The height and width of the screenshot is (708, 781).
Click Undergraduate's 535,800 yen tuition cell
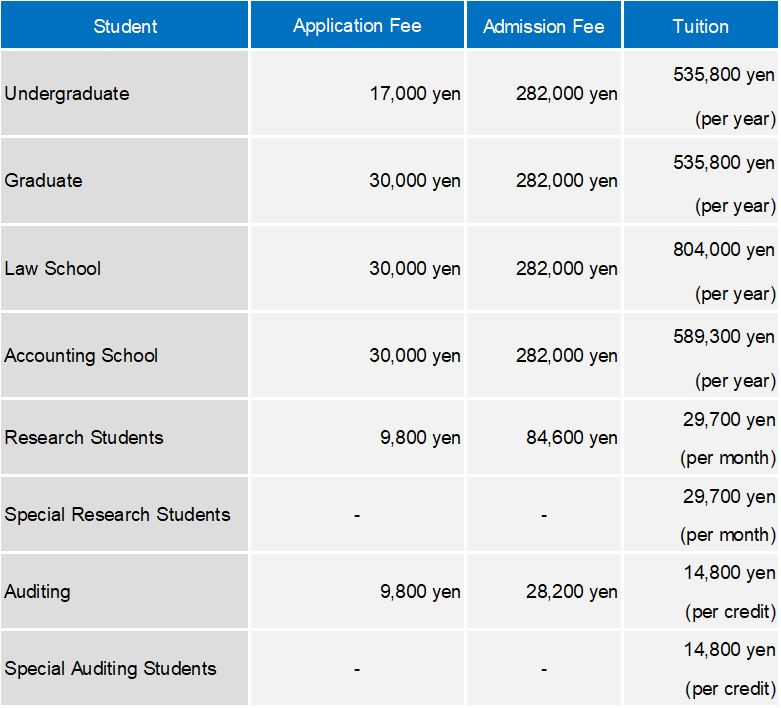click(x=723, y=75)
